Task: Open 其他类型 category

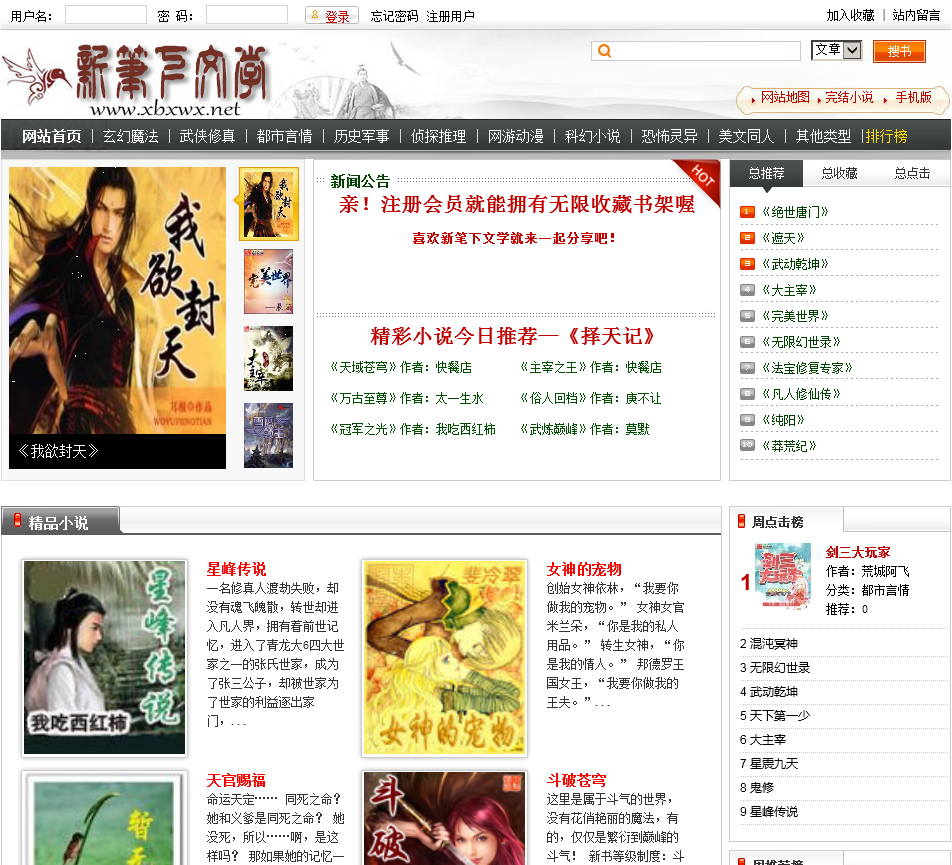Action: coord(823,136)
